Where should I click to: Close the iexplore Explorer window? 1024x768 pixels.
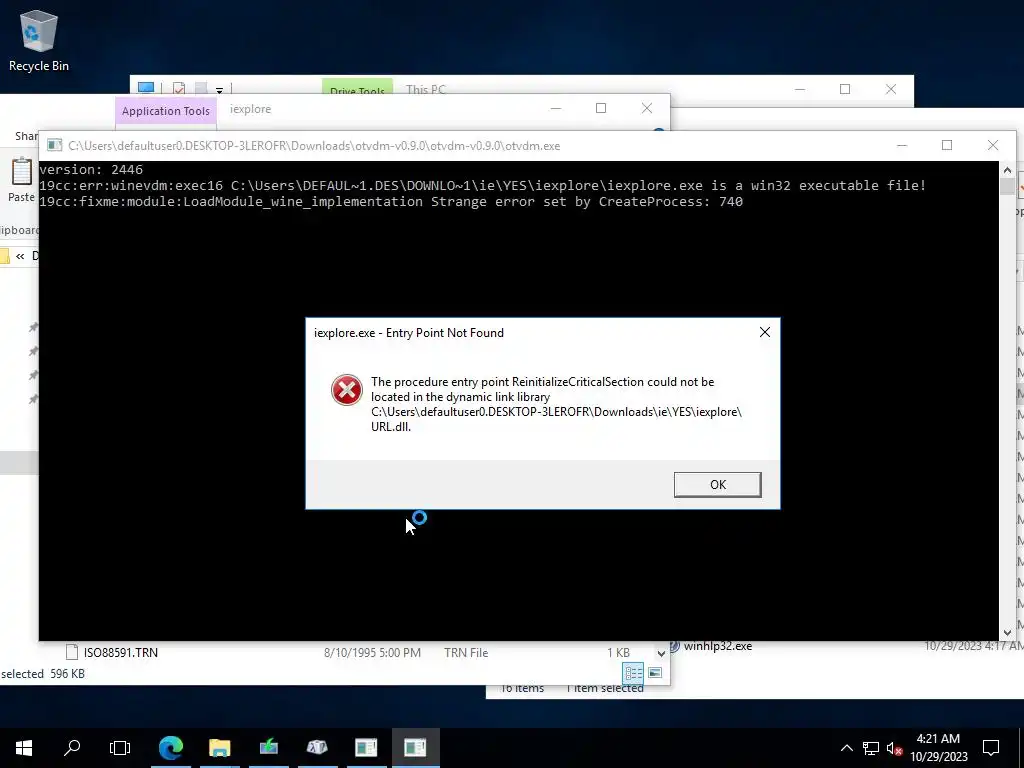point(647,108)
